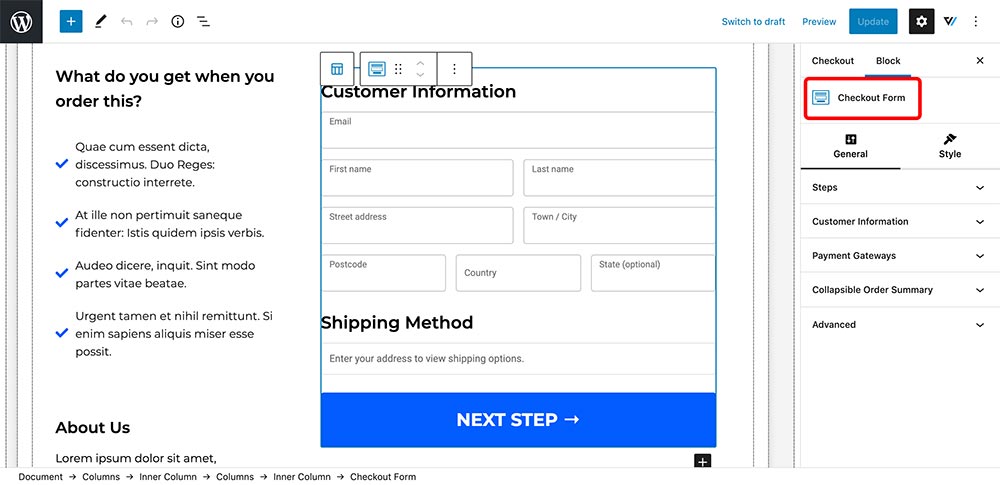Viewport: 1000px width, 485px height.
Task: Open the block inserter plus button
Action: (71, 22)
